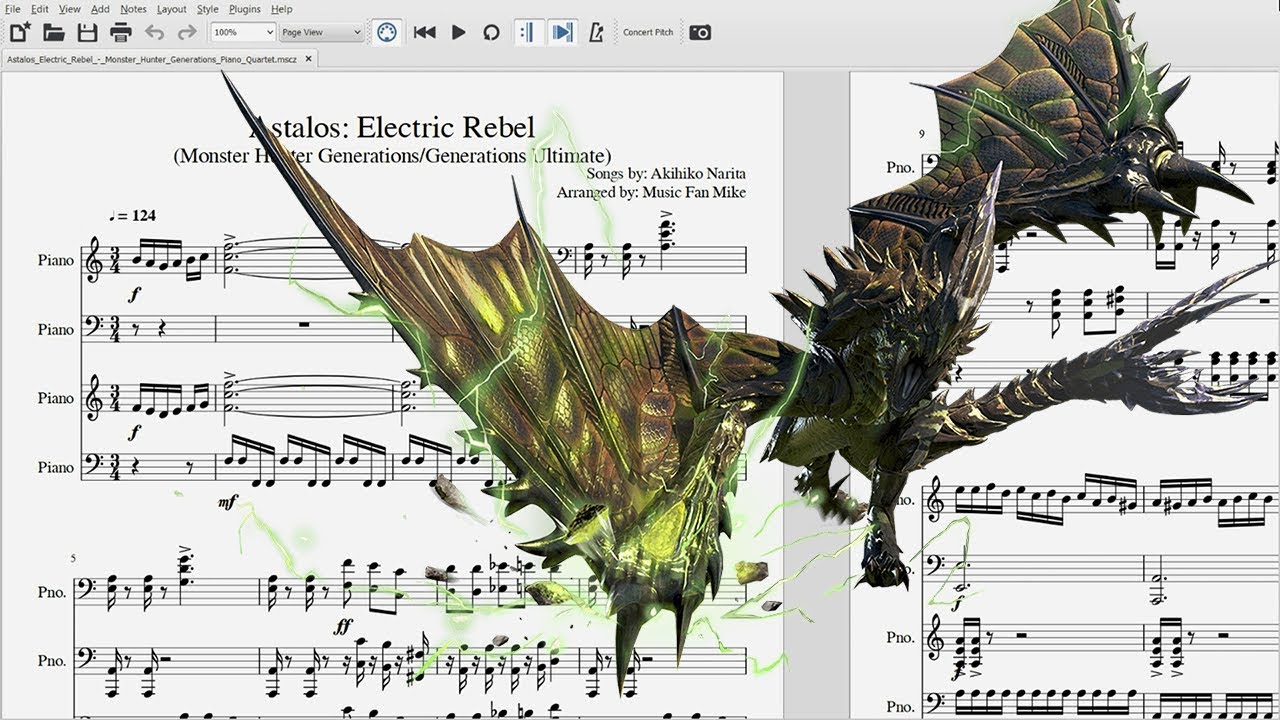The height and width of the screenshot is (720, 1280).
Task: Open the Plugins menu
Action: tap(244, 9)
